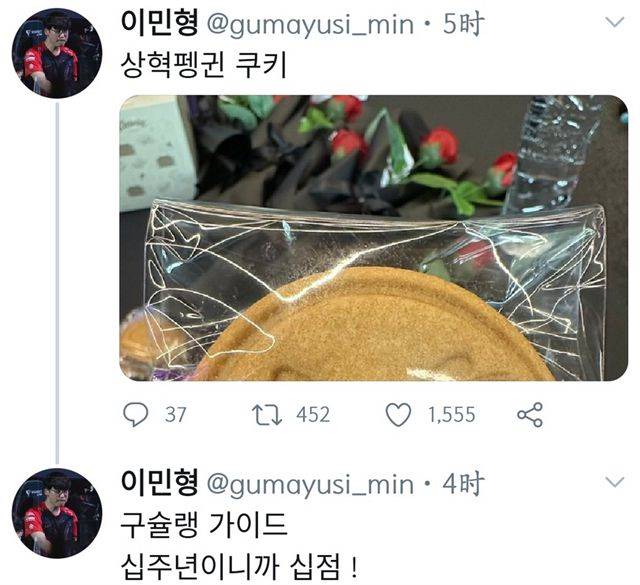Click the 452 retweet count
This screenshot has width=640, height=585.
click(x=313, y=415)
